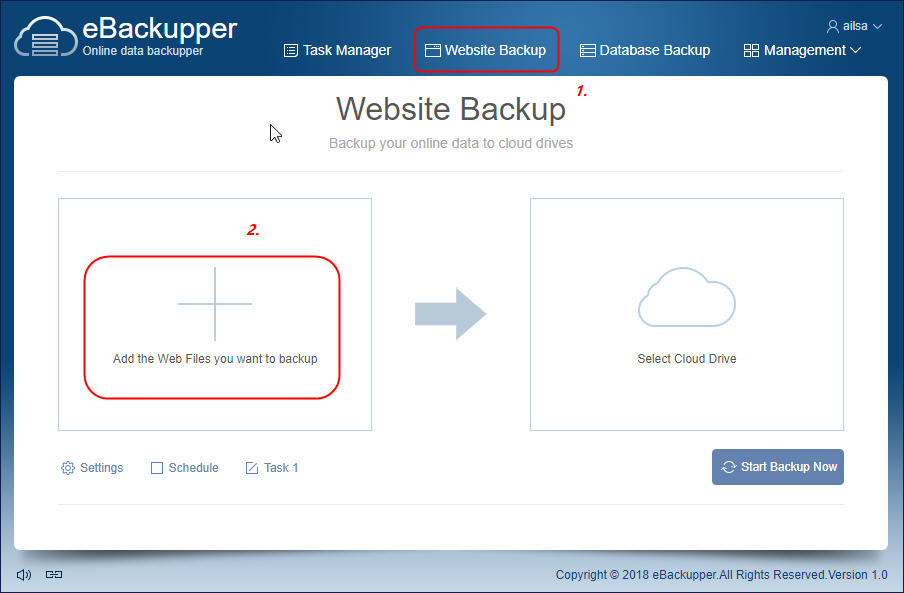Click the Schedule label
Viewport: 904px width, 593px height.
(x=193, y=468)
